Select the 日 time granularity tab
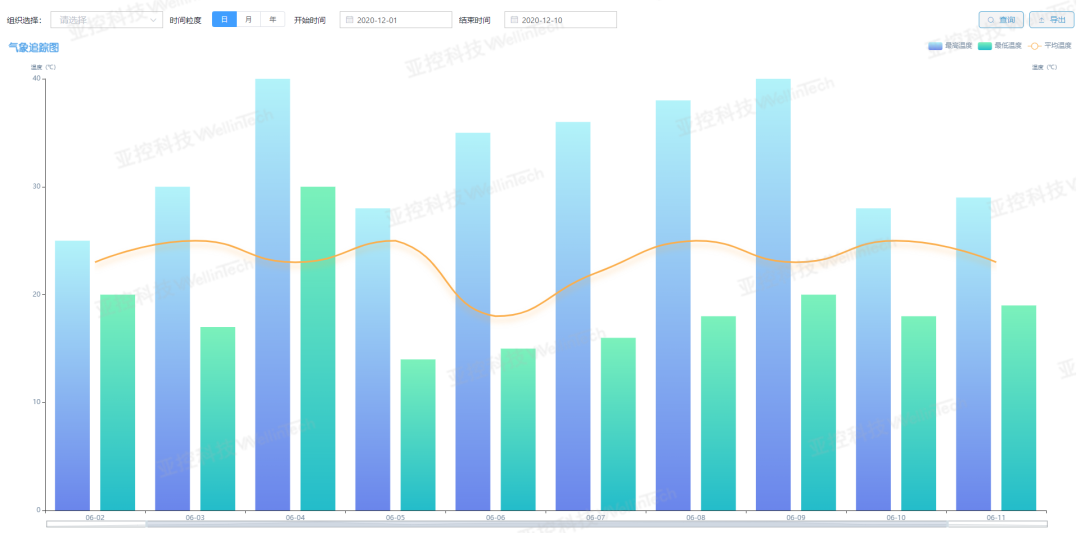This screenshot has height=533, width=1080. click(225, 19)
